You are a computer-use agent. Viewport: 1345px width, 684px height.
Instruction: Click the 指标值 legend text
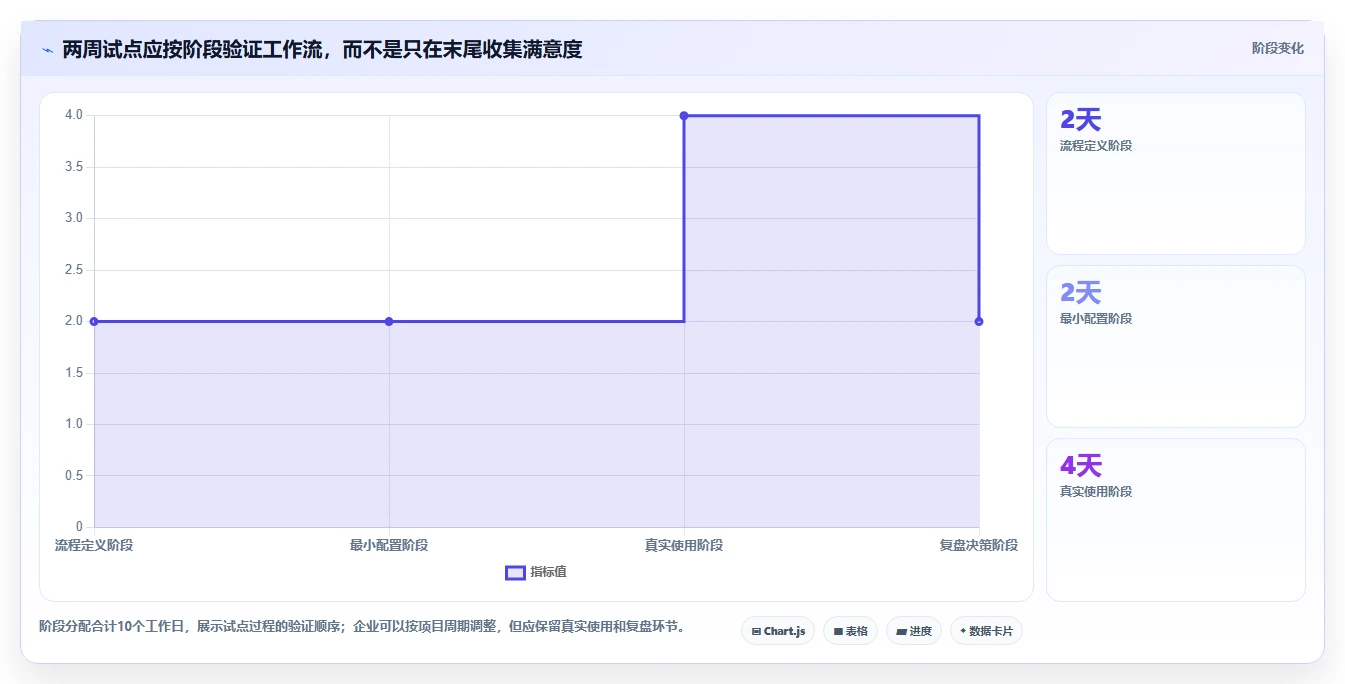[x=548, y=572]
